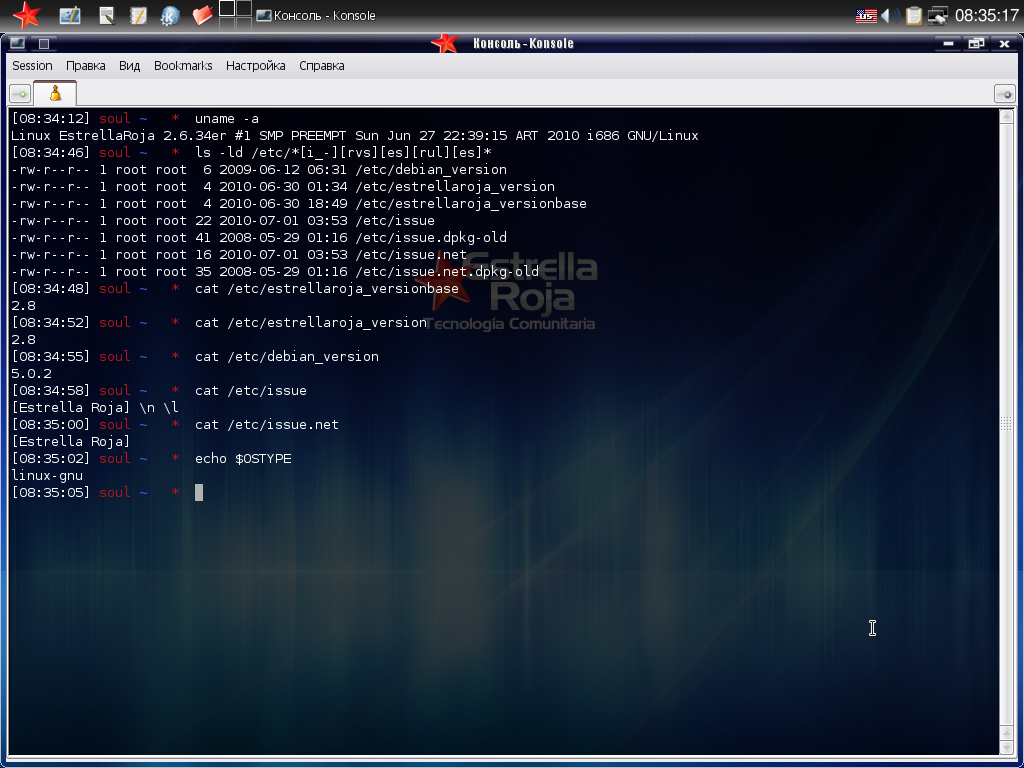
Task: Click '/etc/debian_version' in ls output
Action: coord(431,170)
